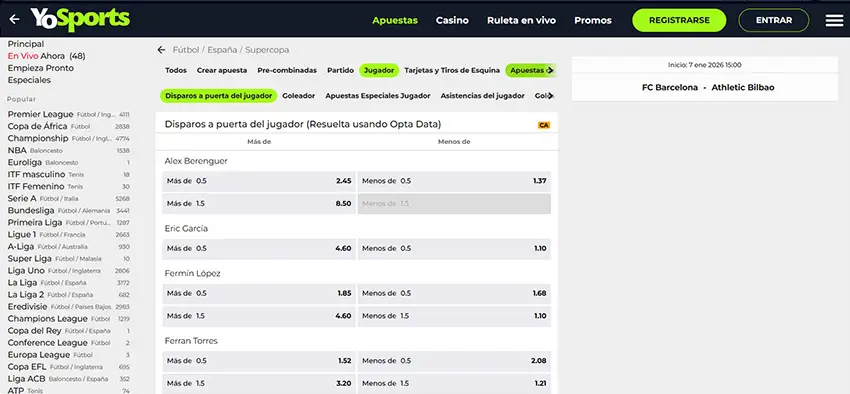Select the Crear apuesta tab
This screenshot has height=394, width=850.
[x=222, y=70]
